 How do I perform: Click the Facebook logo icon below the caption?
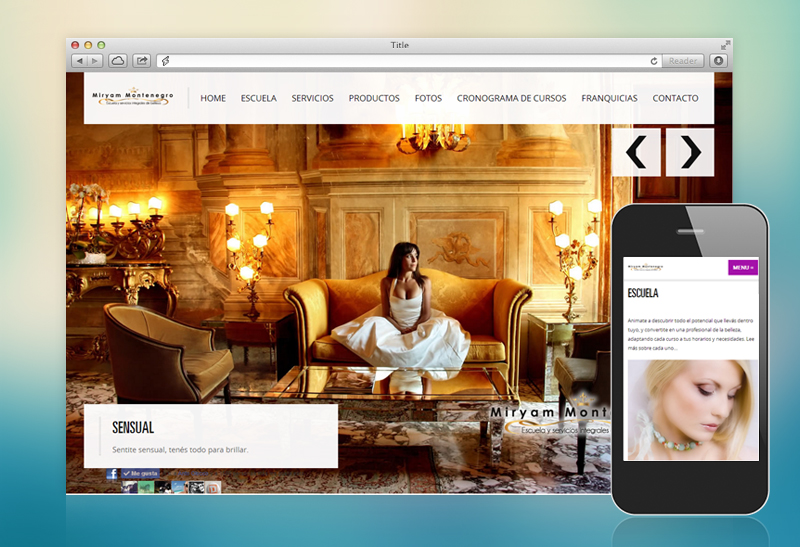(x=112, y=474)
